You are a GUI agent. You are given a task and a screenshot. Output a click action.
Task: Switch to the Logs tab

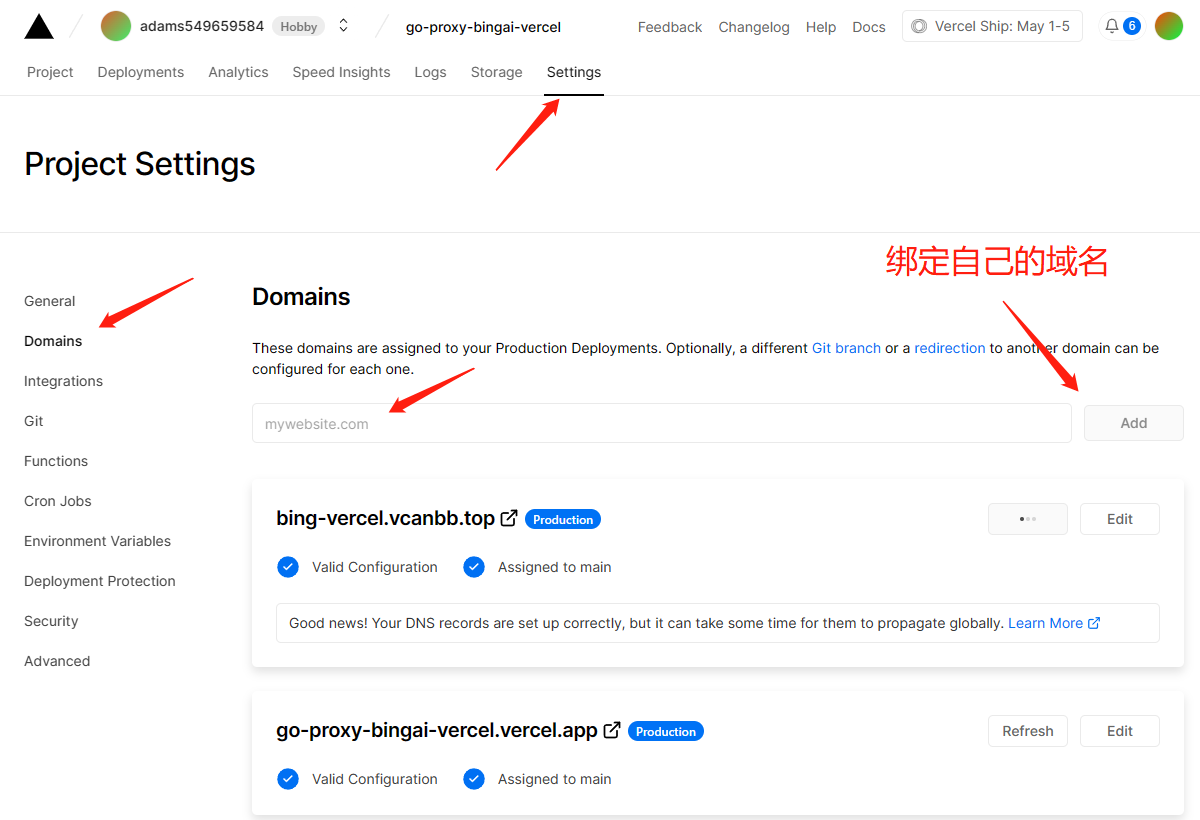pos(430,72)
